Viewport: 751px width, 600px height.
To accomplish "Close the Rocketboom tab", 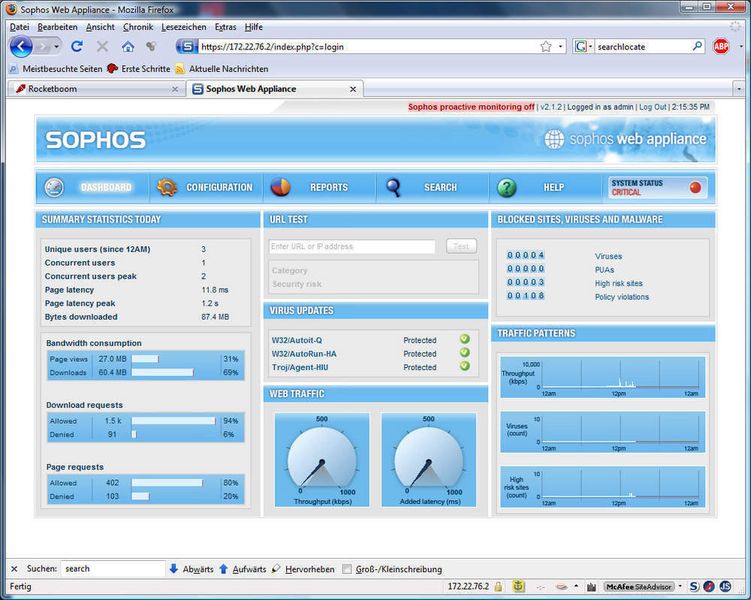I will [175, 89].
